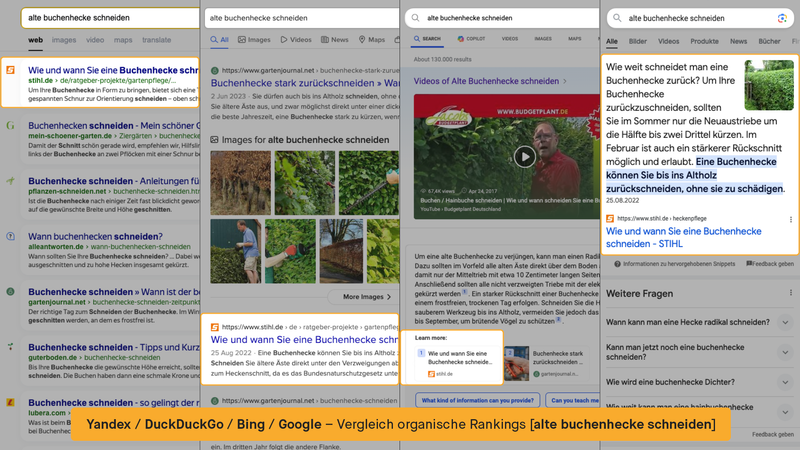800x450 pixels.
Task: Expand 'Kann man jetzt noch eine buchenhecke schneiden?'
Action: pos(785,352)
